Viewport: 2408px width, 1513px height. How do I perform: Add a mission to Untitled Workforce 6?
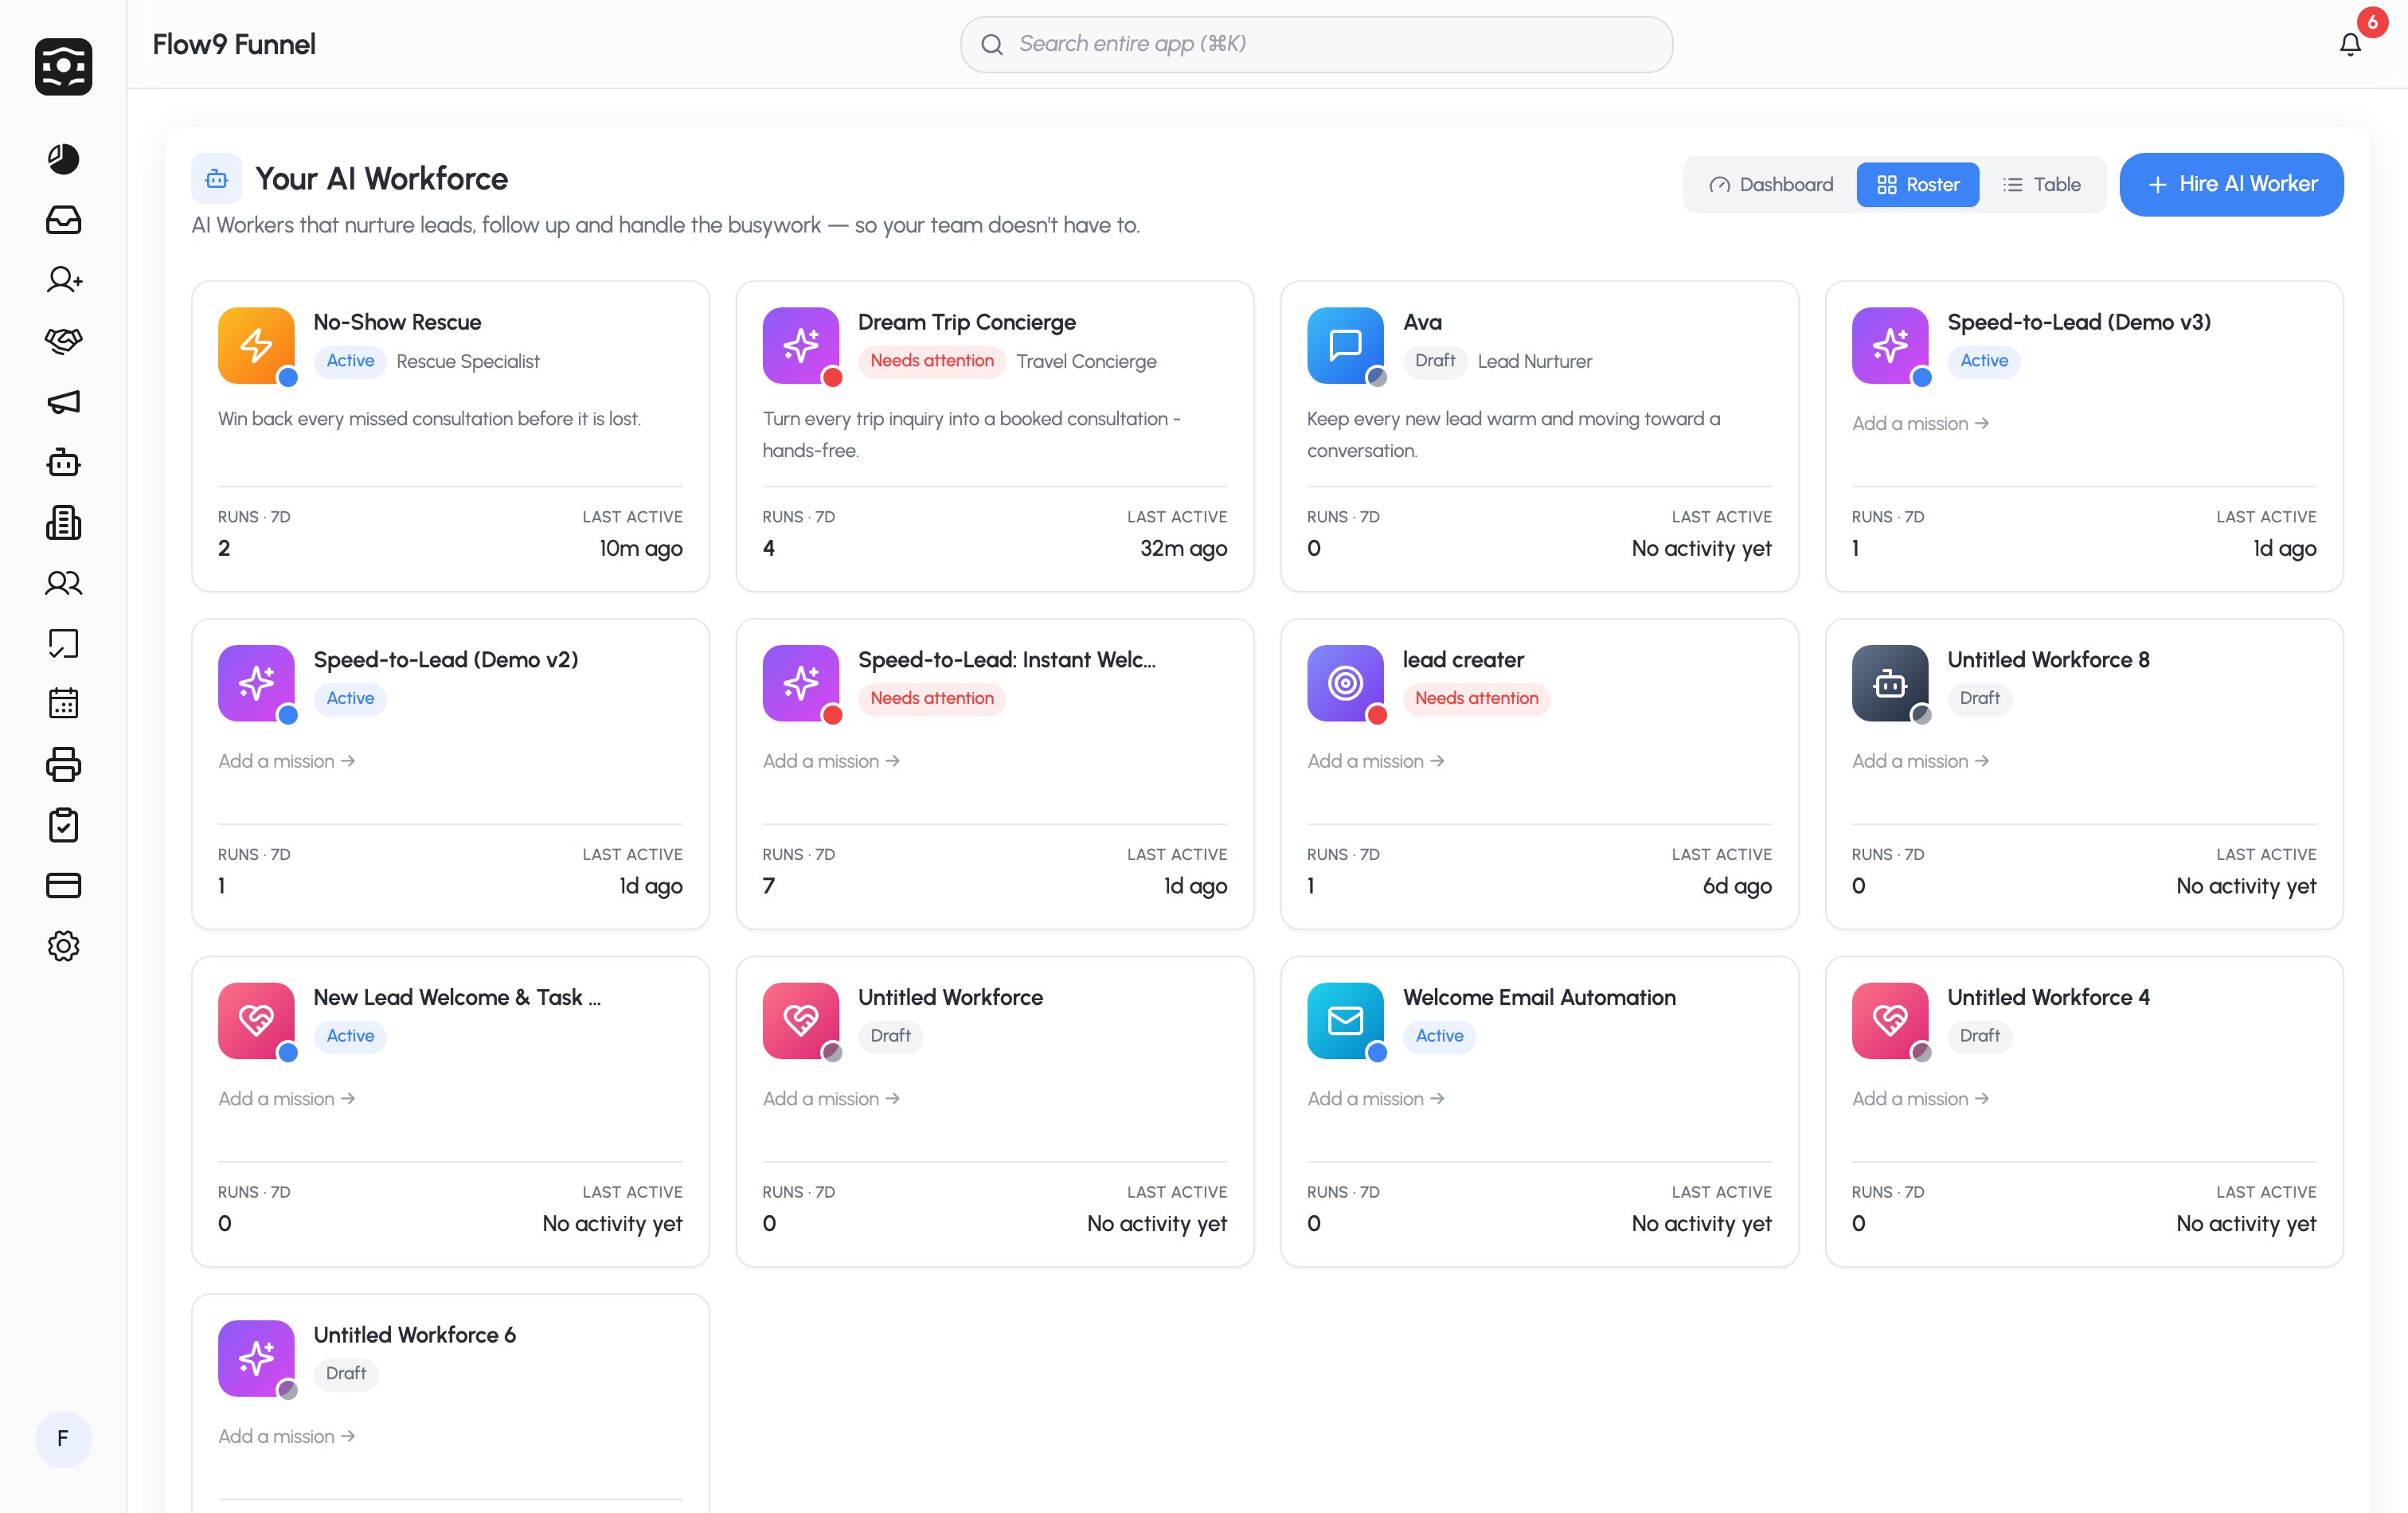tap(286, 1438)
